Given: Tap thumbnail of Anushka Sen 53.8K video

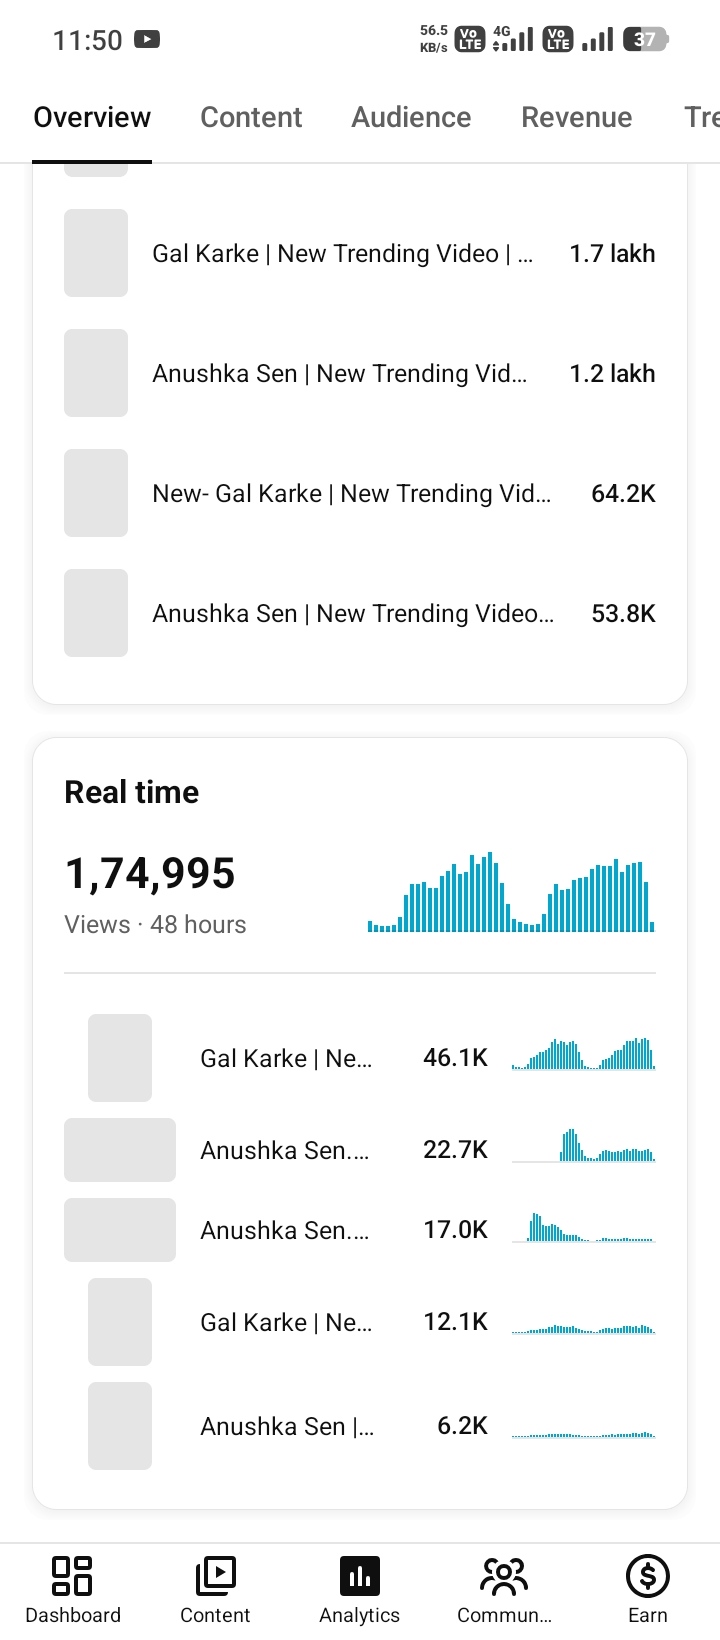Looking at the screenshot, I should point(96,613).
